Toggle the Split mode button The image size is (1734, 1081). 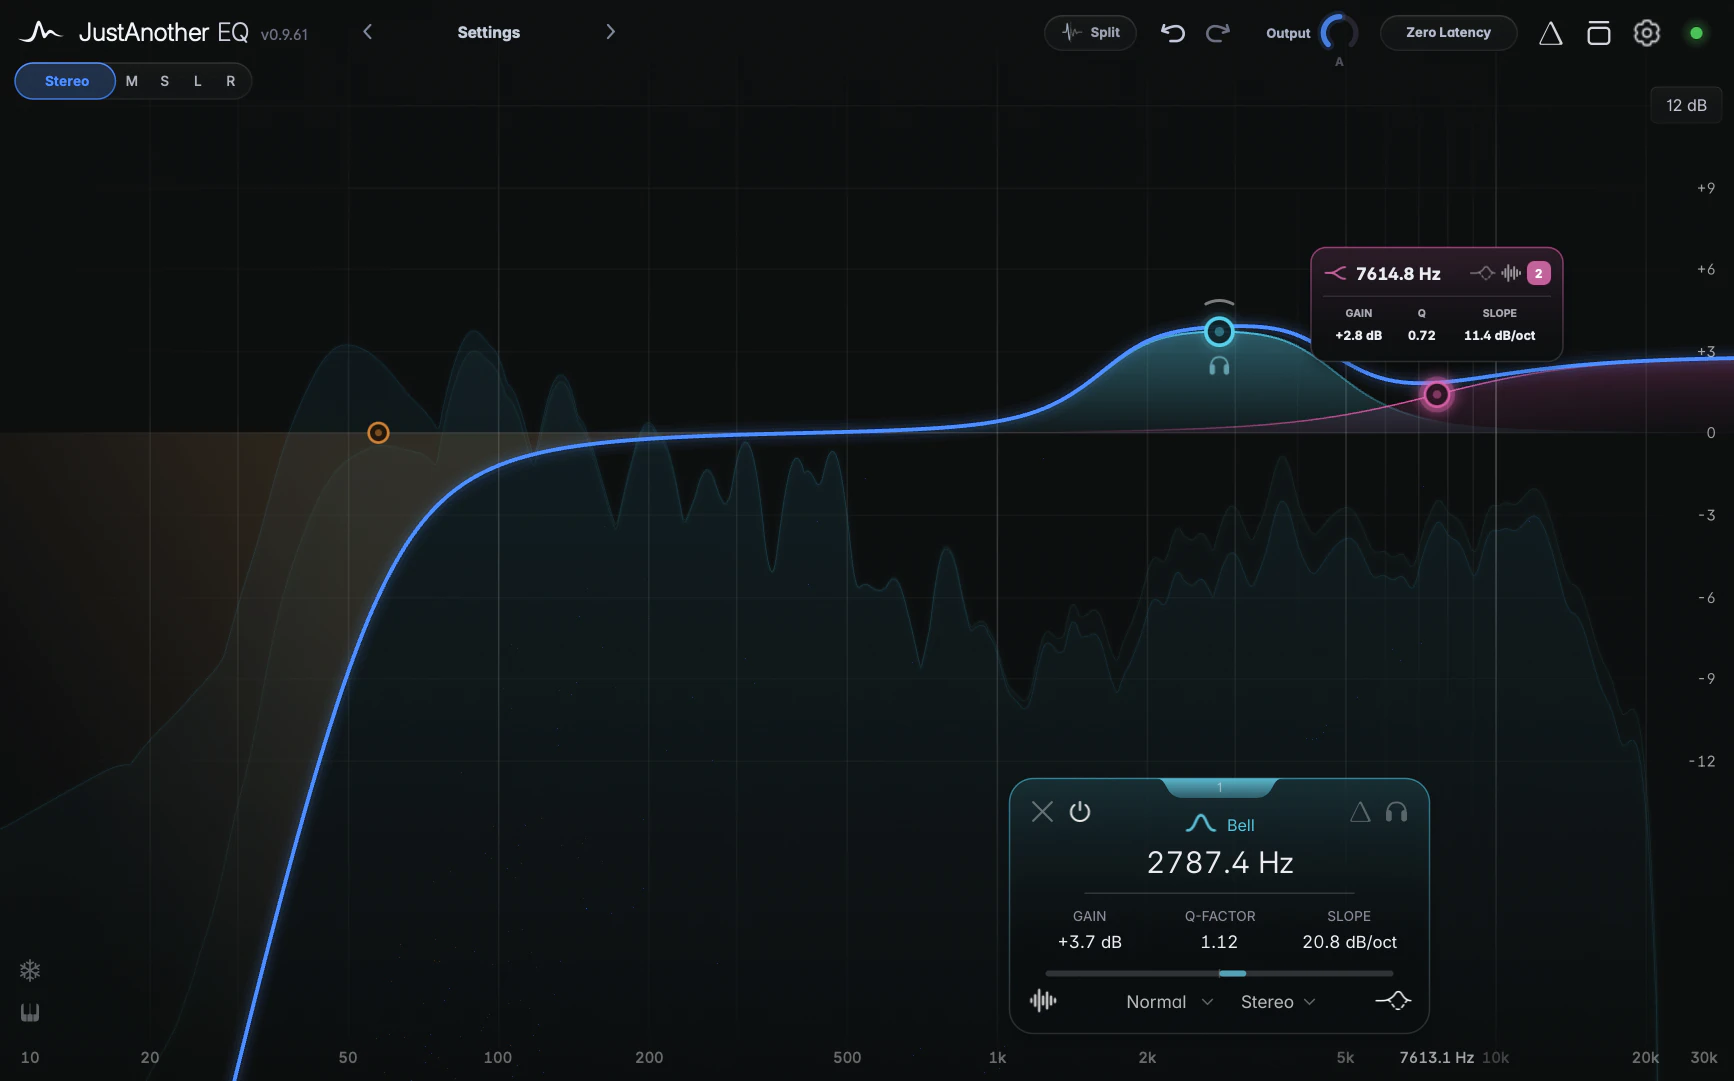[x=1090, y=33]
